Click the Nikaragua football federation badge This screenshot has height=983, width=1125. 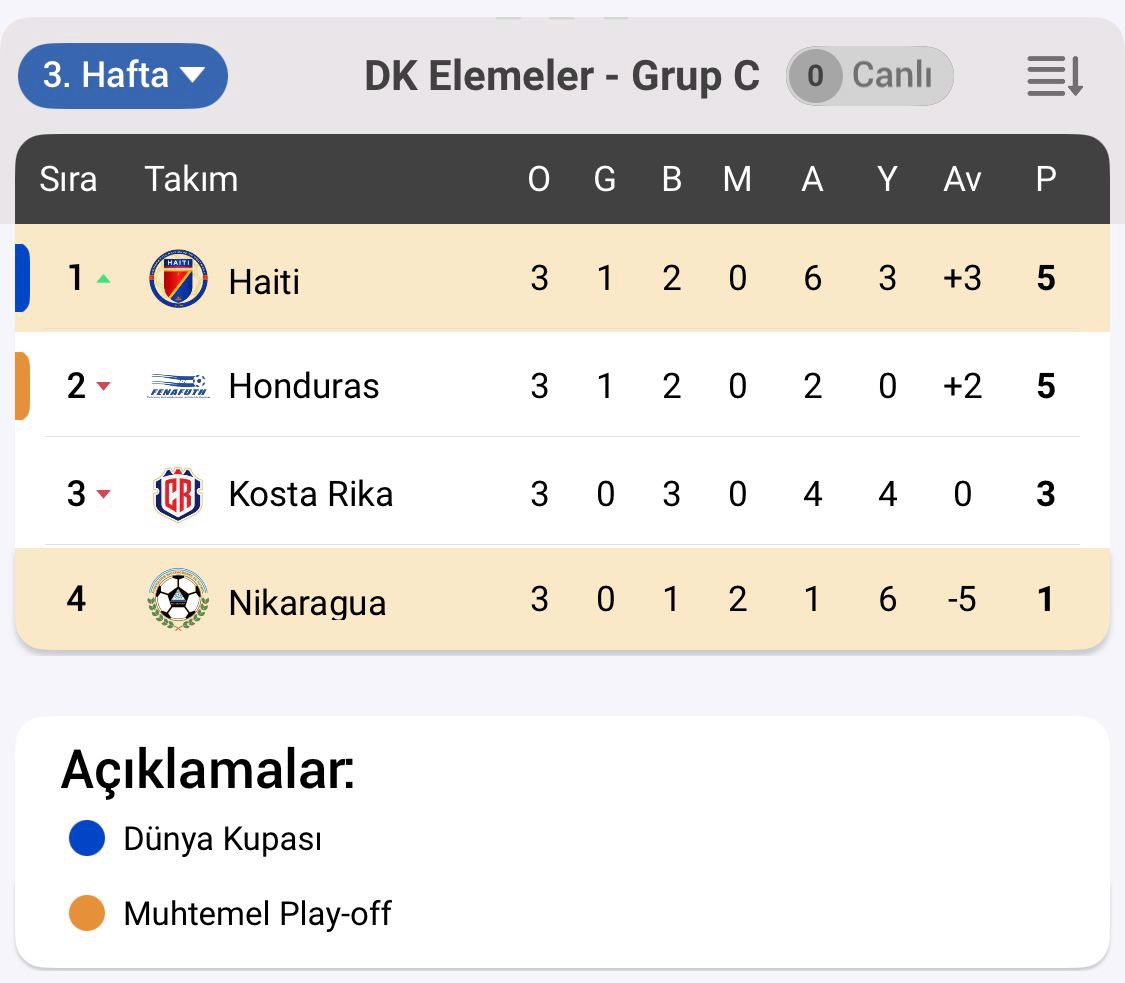pyautogui.click(x=178, y=600)
